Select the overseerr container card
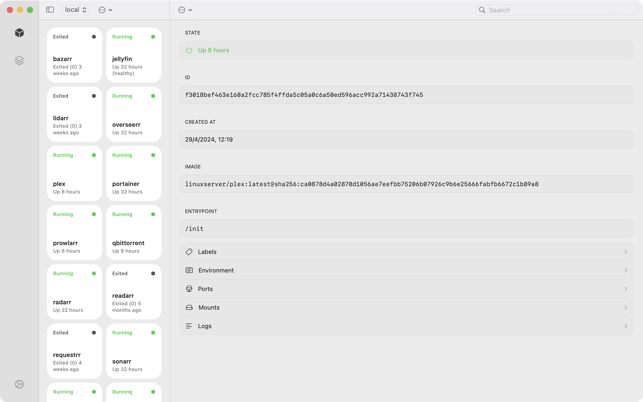 134,114
